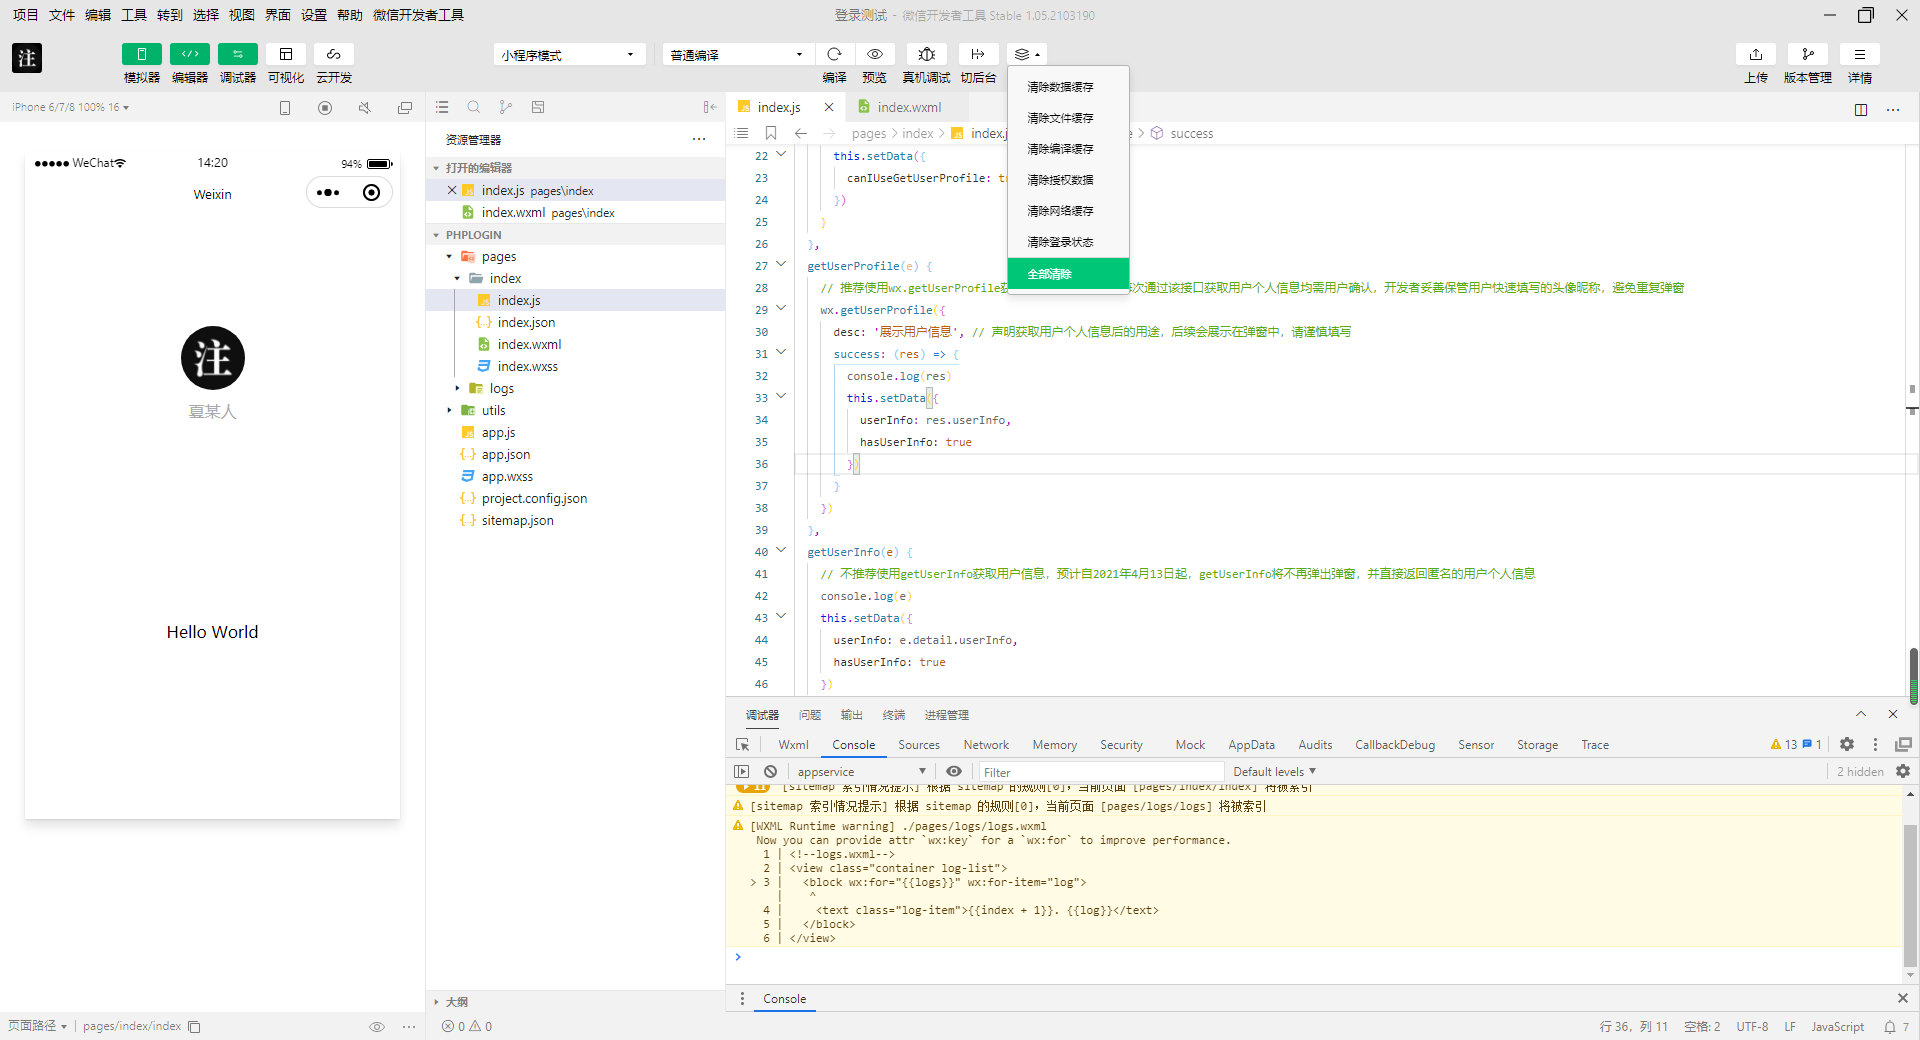This screenshot has width=1920, height=1040.
Task: Click the navigate back arrow in editor
Action: coord(801,133)
